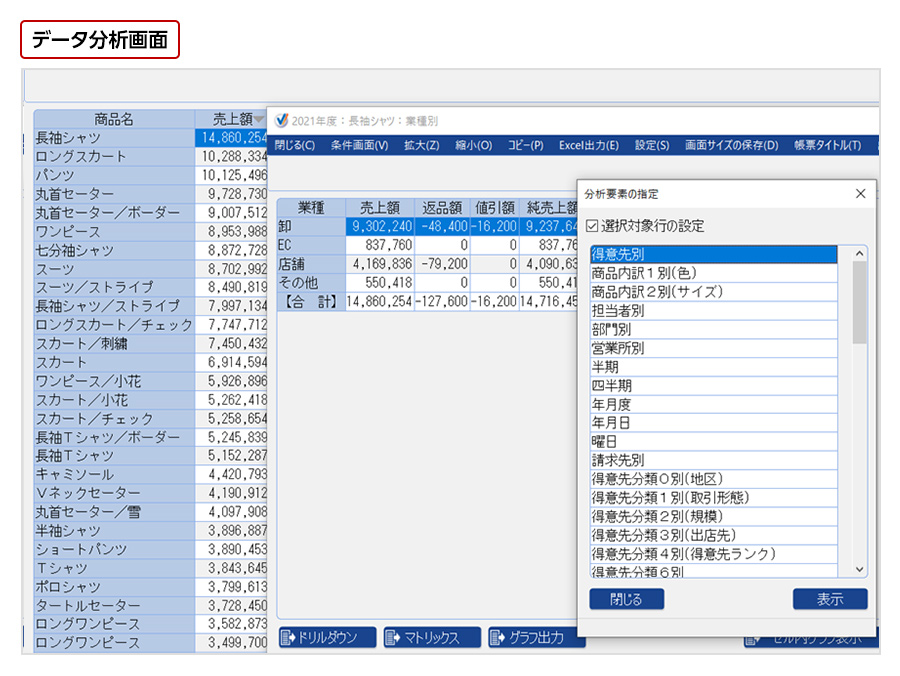Image resolution: width=900 pixels, height=676 pixels.
Task: Select タートルセーター in the product list
Action: point(114,605)
